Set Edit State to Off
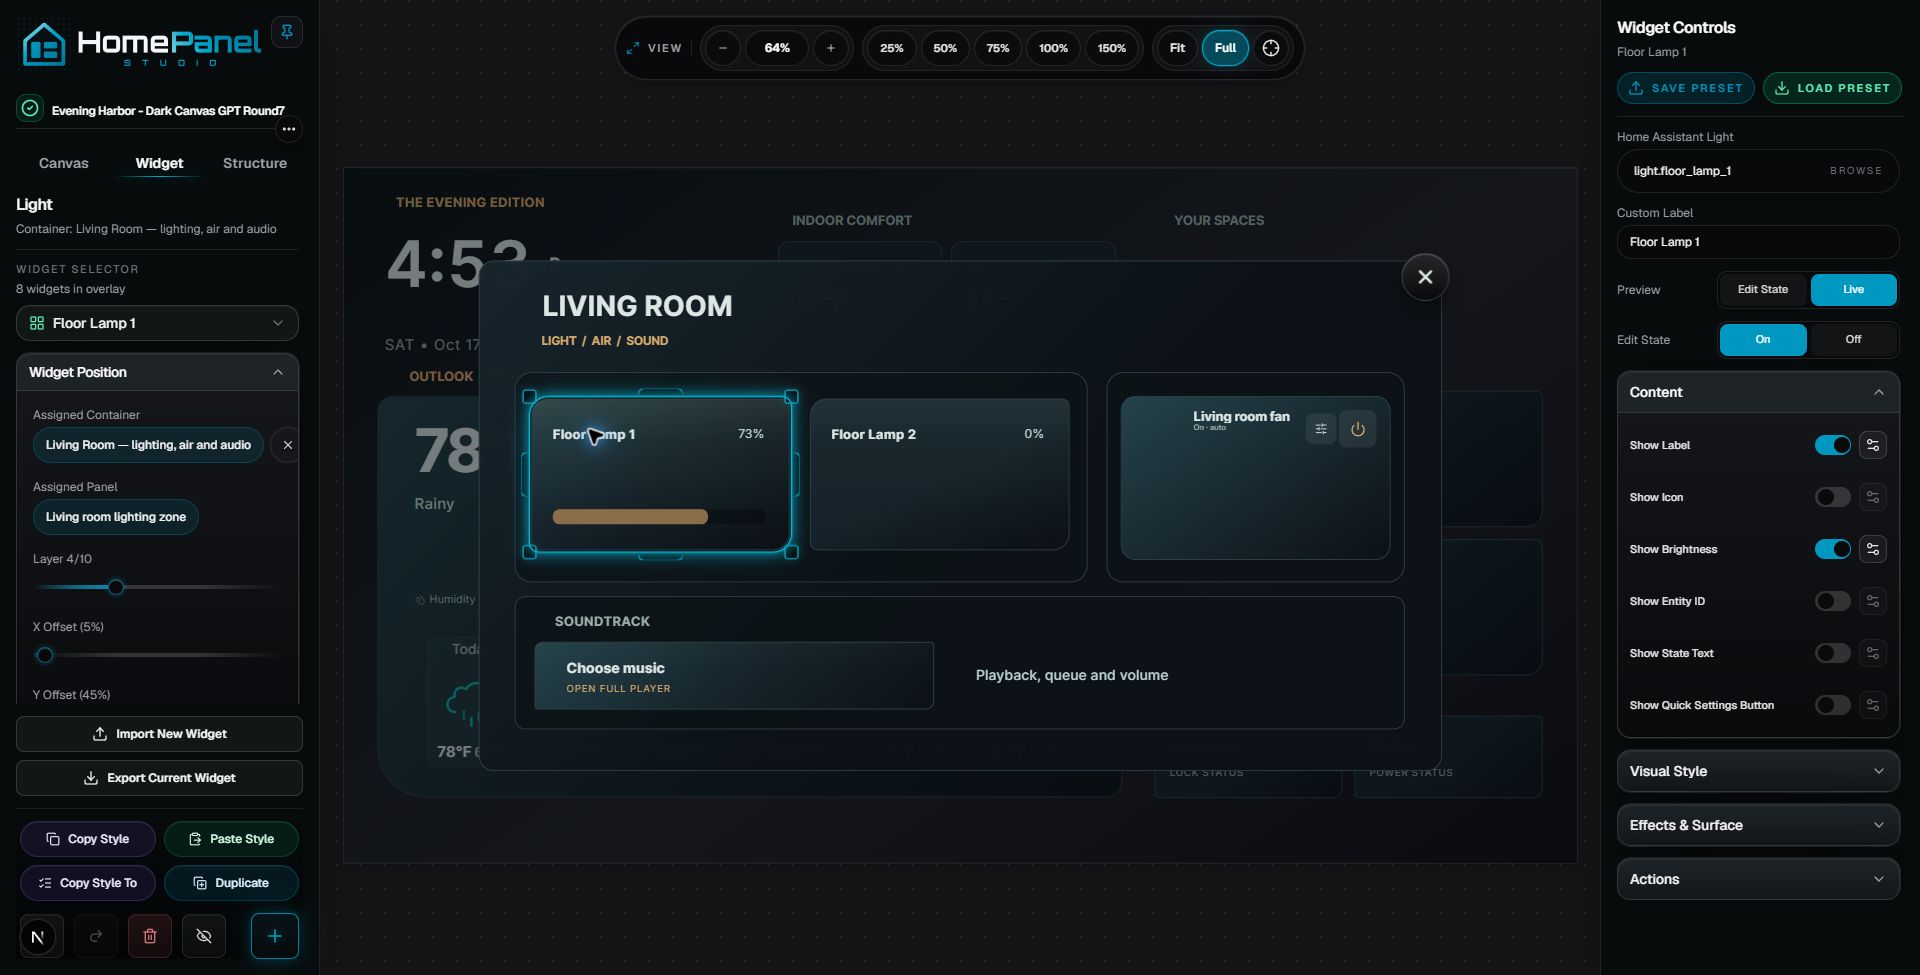The height and width of the screenshot is (975, 1920). [x=1853, y=340]
